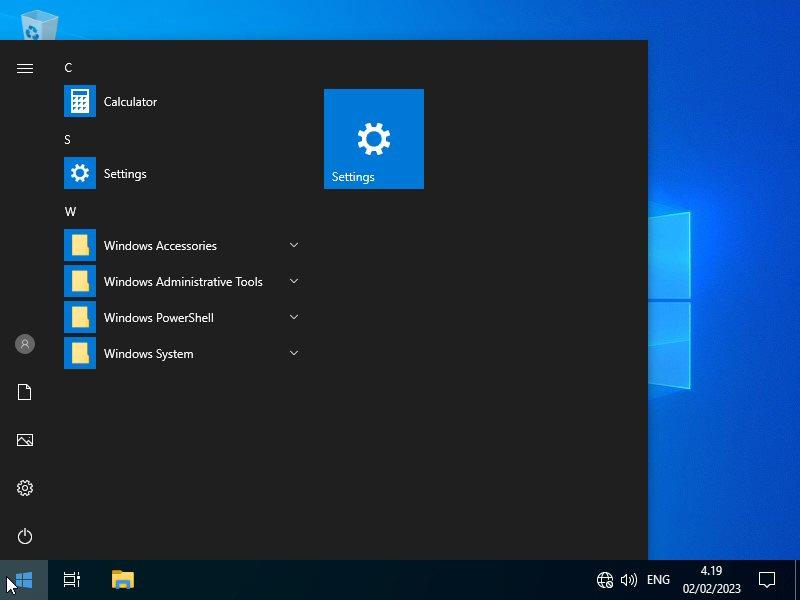This screenshot has width=800, height=600.
Task: Click the Show desktop strip
Action: click(x=797, y=580)
